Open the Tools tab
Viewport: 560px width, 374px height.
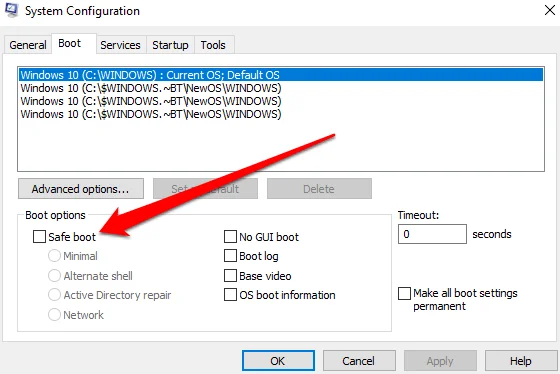(213, 45)
